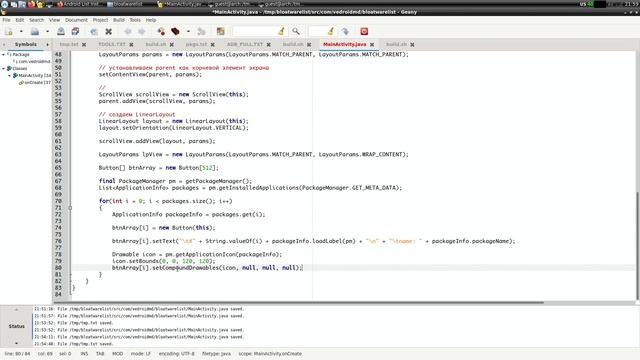This screenshot has width=640, height=360.
Task: Close the TOOLS.TXT tab with its X
Action: point(131,44)
